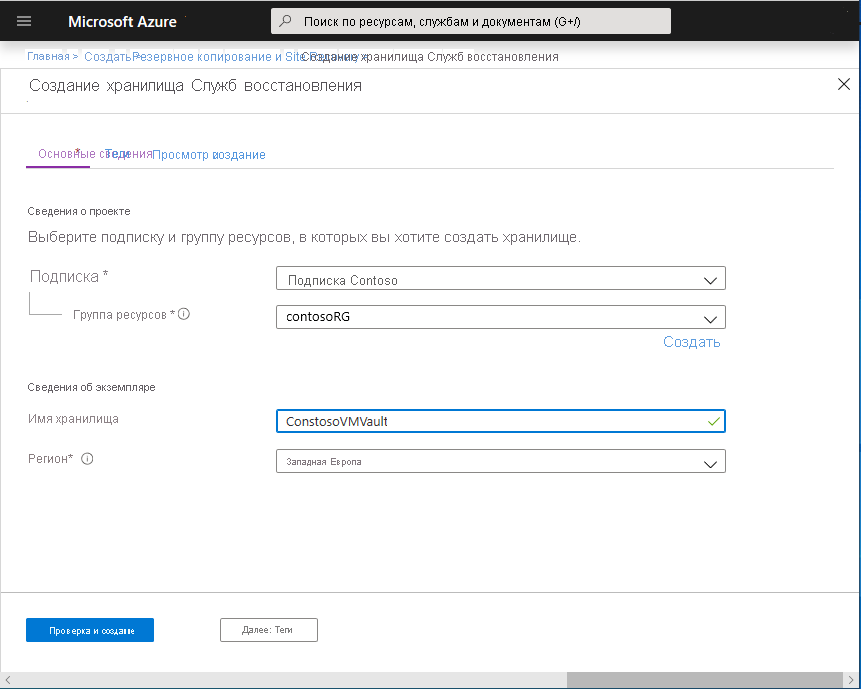Switch to Просмотр и создание tab
Image resolution: width=861 pixels, height=689 pixels.
coord(209,155)
